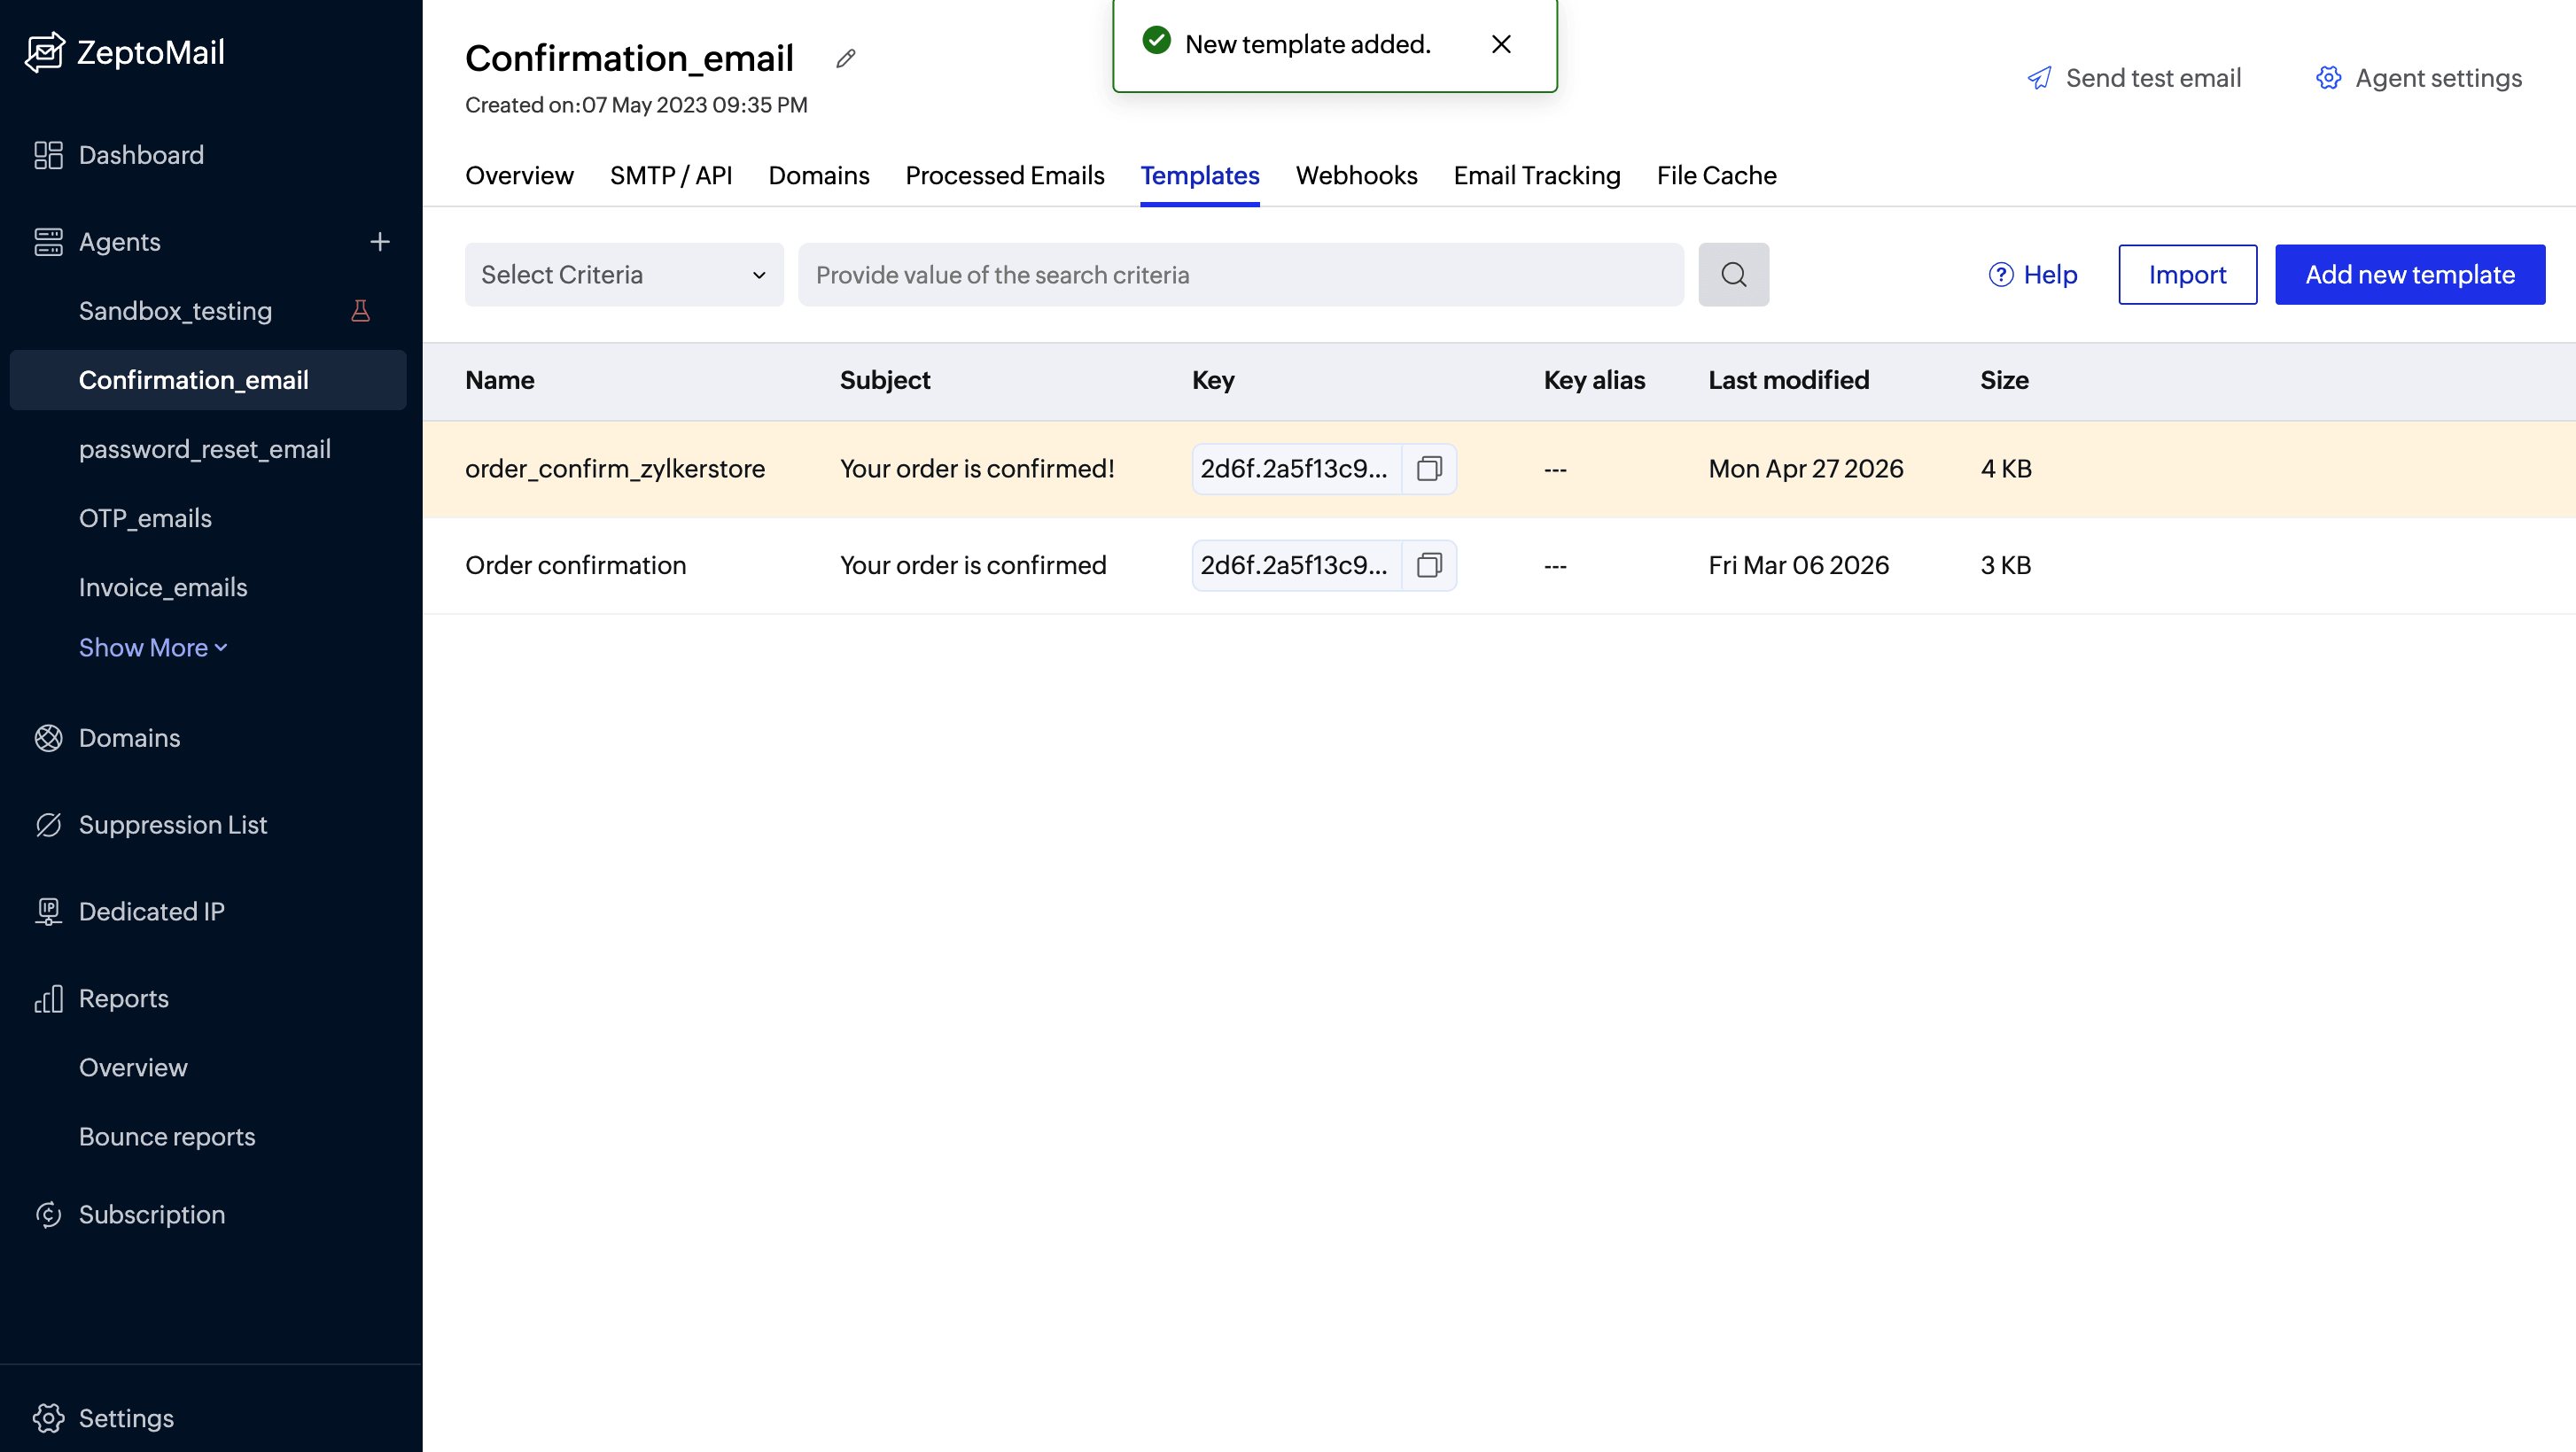The image size is (2576, 1452).
Task: Open the Email Tracking tab
Action: (1536, 175)
